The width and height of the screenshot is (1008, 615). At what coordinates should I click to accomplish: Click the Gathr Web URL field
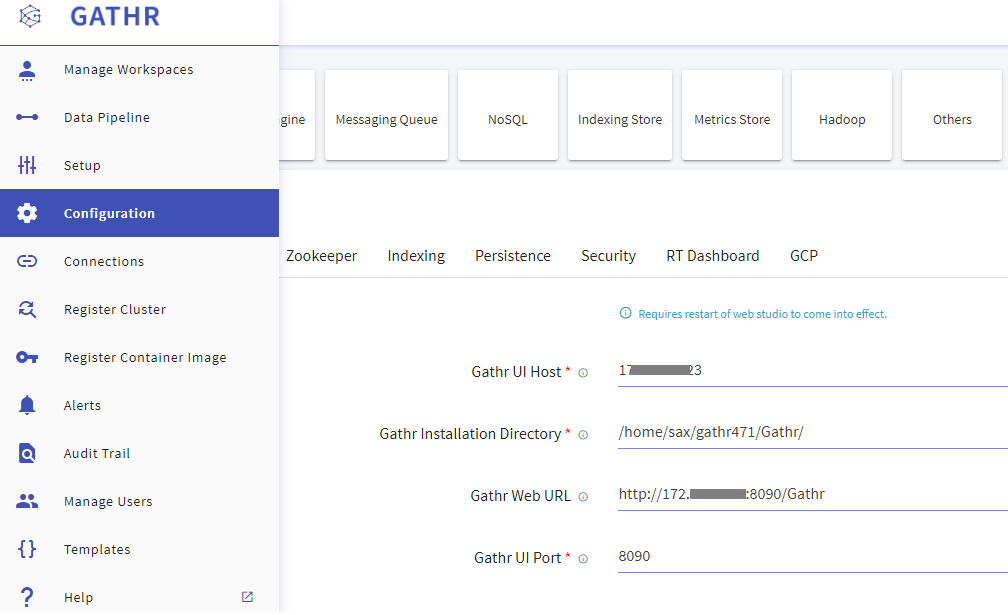pyautogui.click(x=813, y=495)
